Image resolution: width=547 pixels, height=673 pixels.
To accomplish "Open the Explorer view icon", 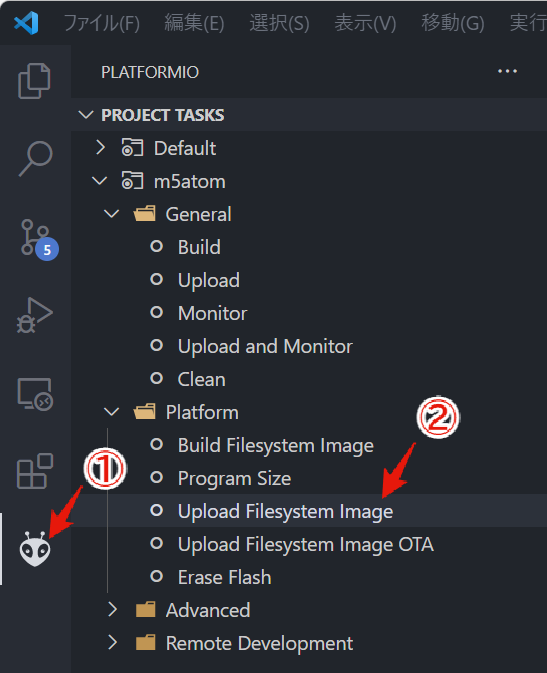I will point(34,81).
